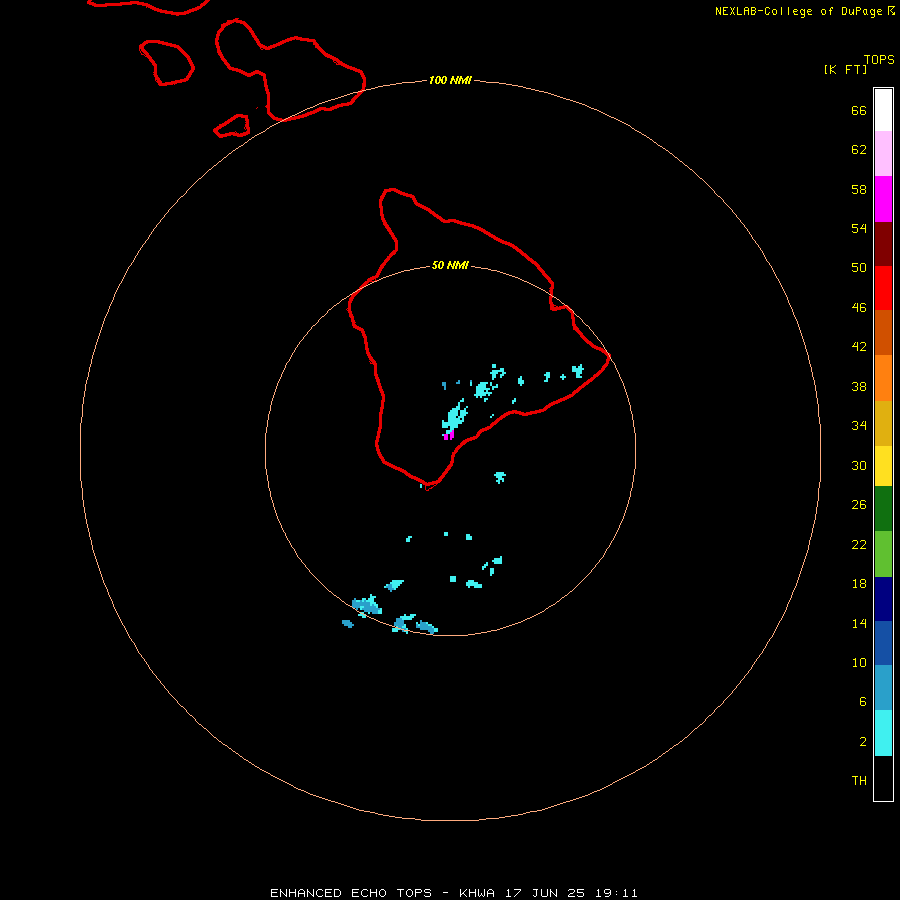
Task: Click the "50 NMI" range ring label
Action: point(450,265)
